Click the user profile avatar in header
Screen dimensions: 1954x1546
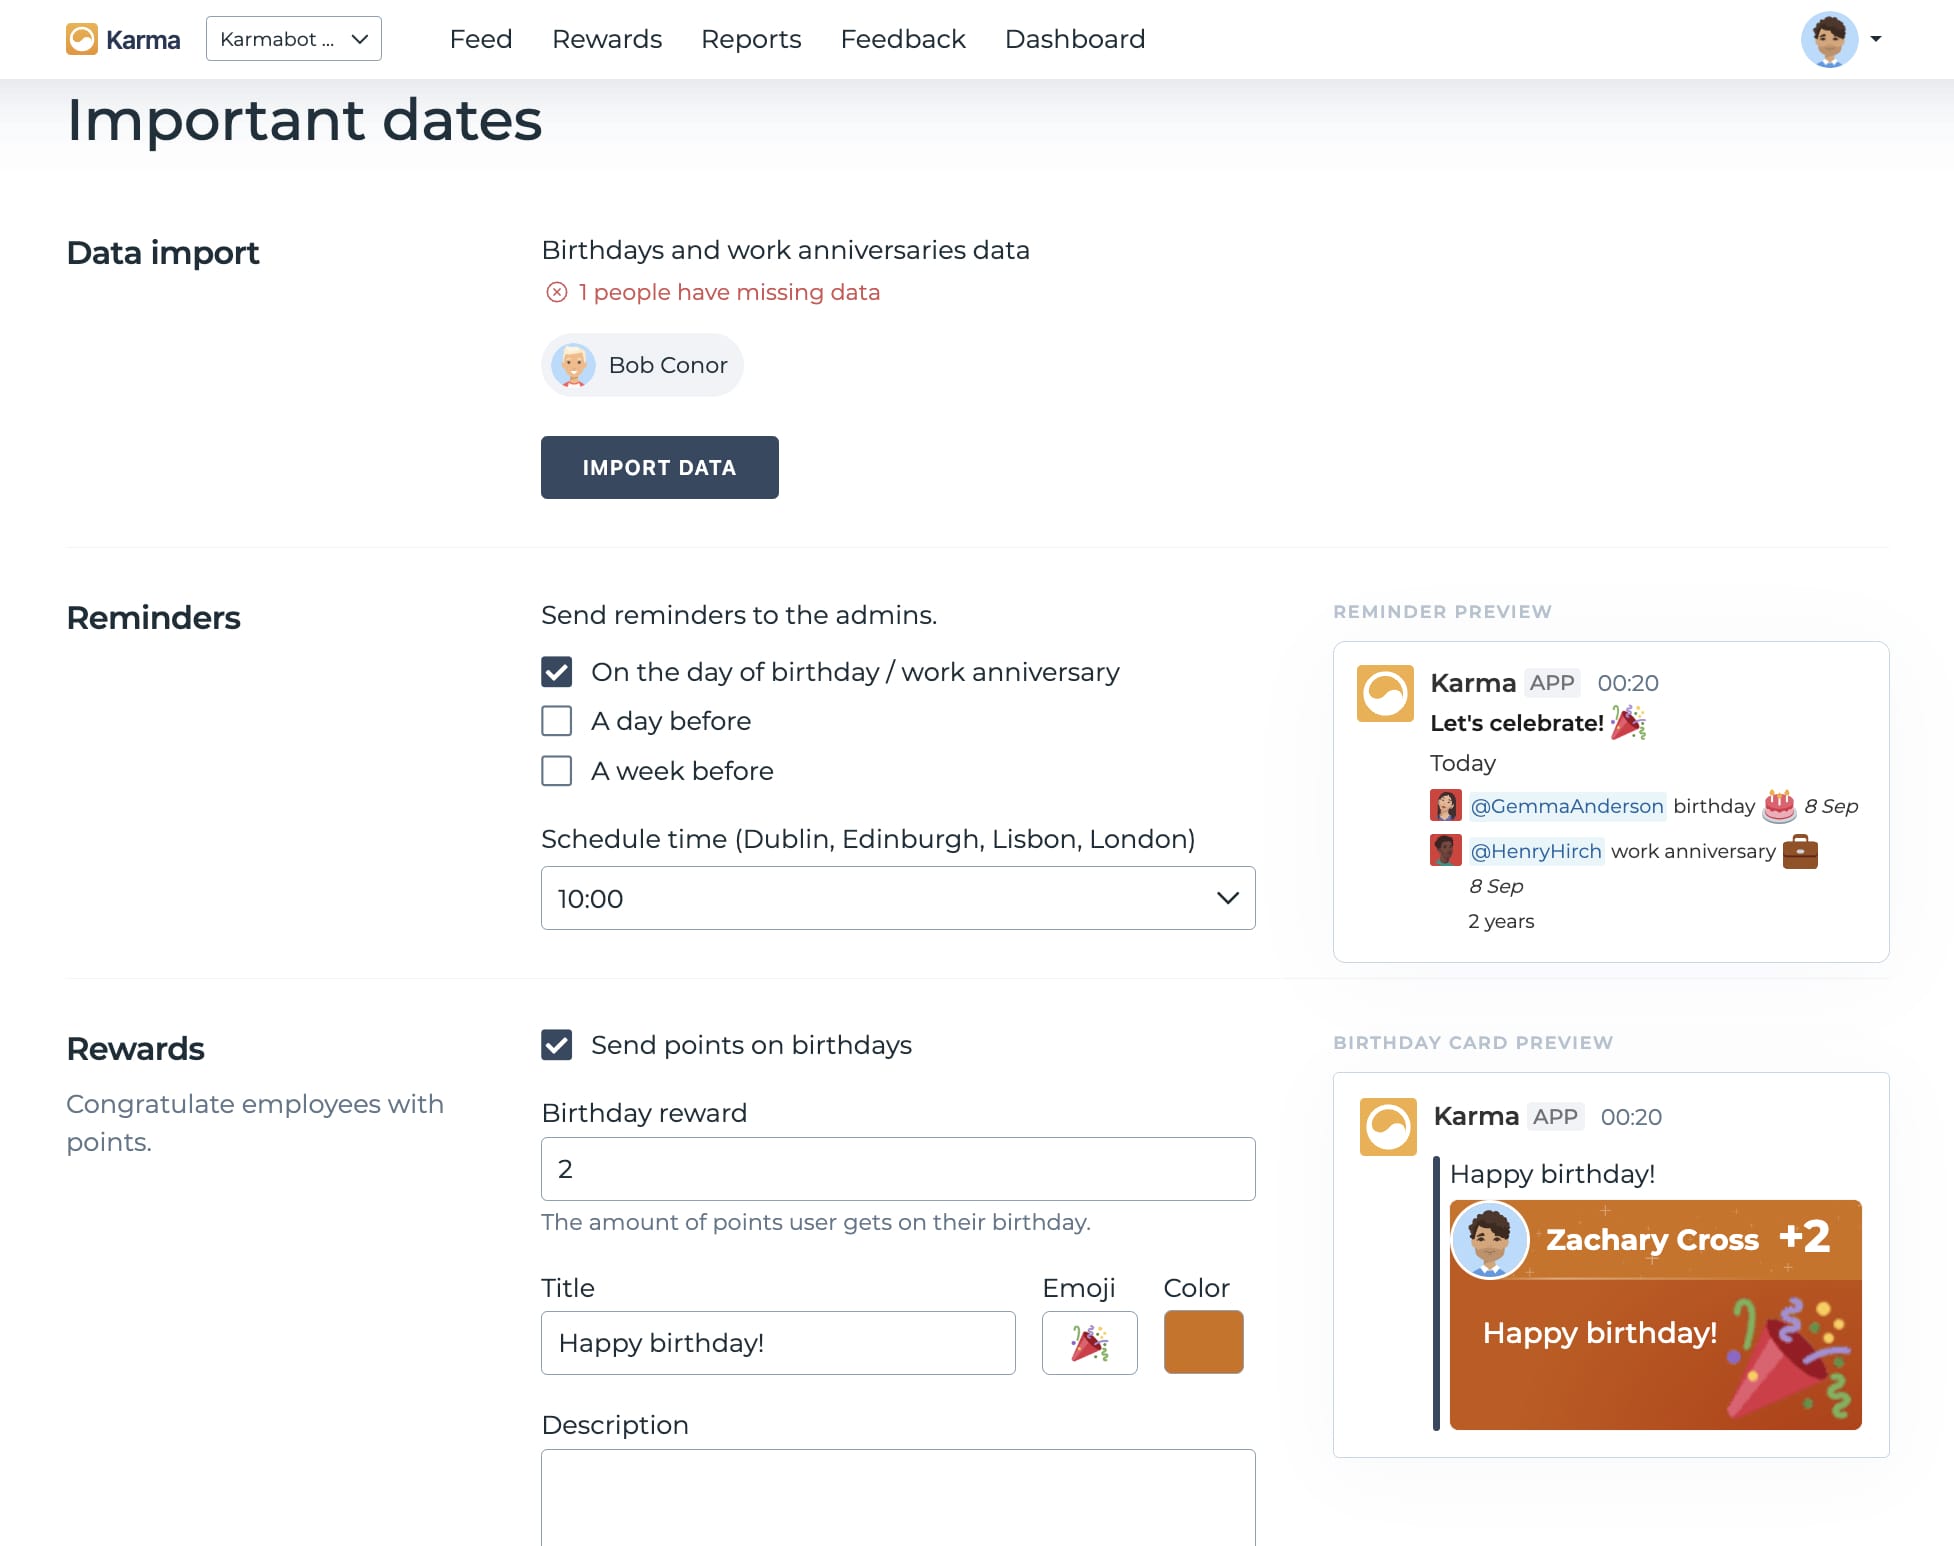1829,40
